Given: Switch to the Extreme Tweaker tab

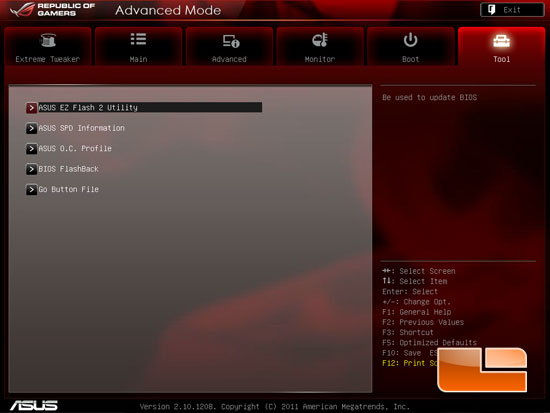Looking at the screenshot, I should pos(48,46).
